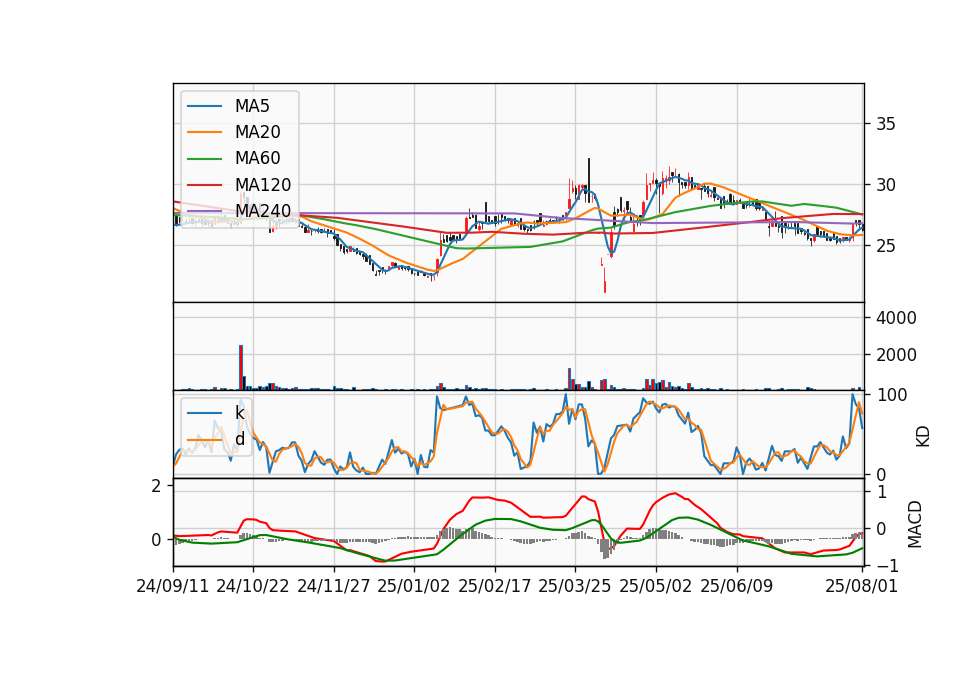This screenshot has height=690, width=960.
Task: Click the MACD left axis value 2
Action: [x=156, y=486]
